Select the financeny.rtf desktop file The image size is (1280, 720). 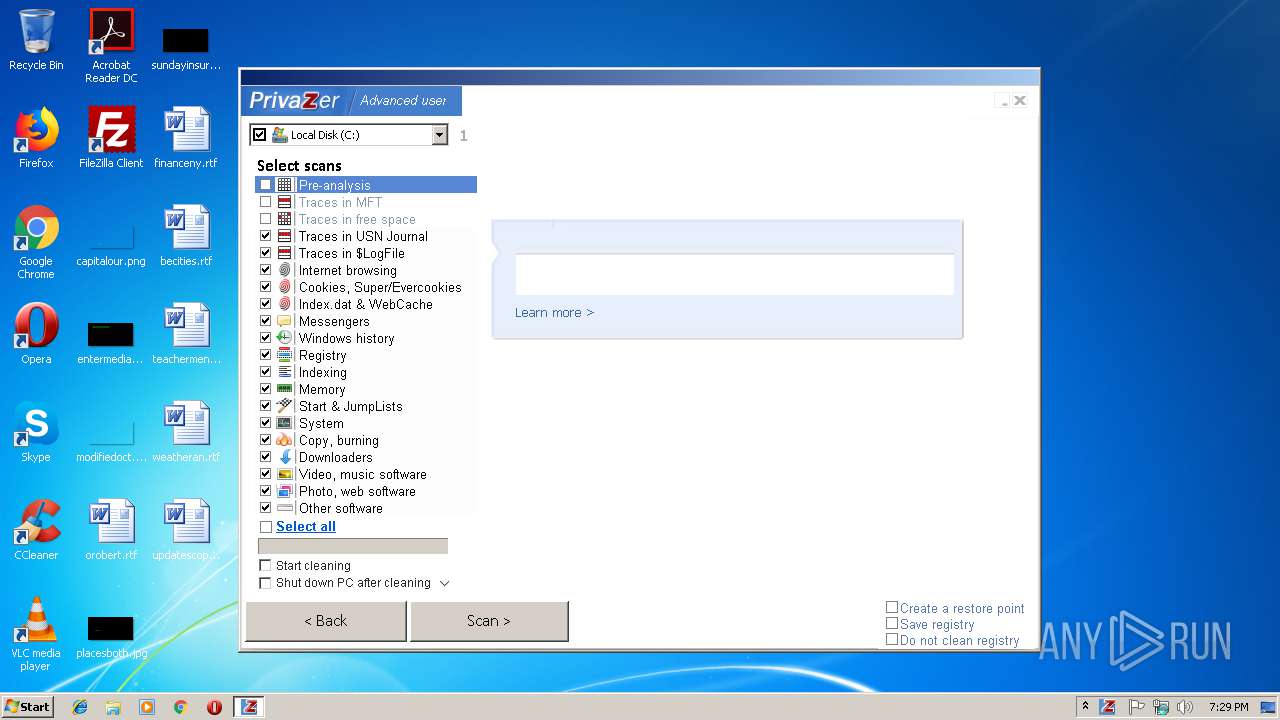tap(186, 138)
